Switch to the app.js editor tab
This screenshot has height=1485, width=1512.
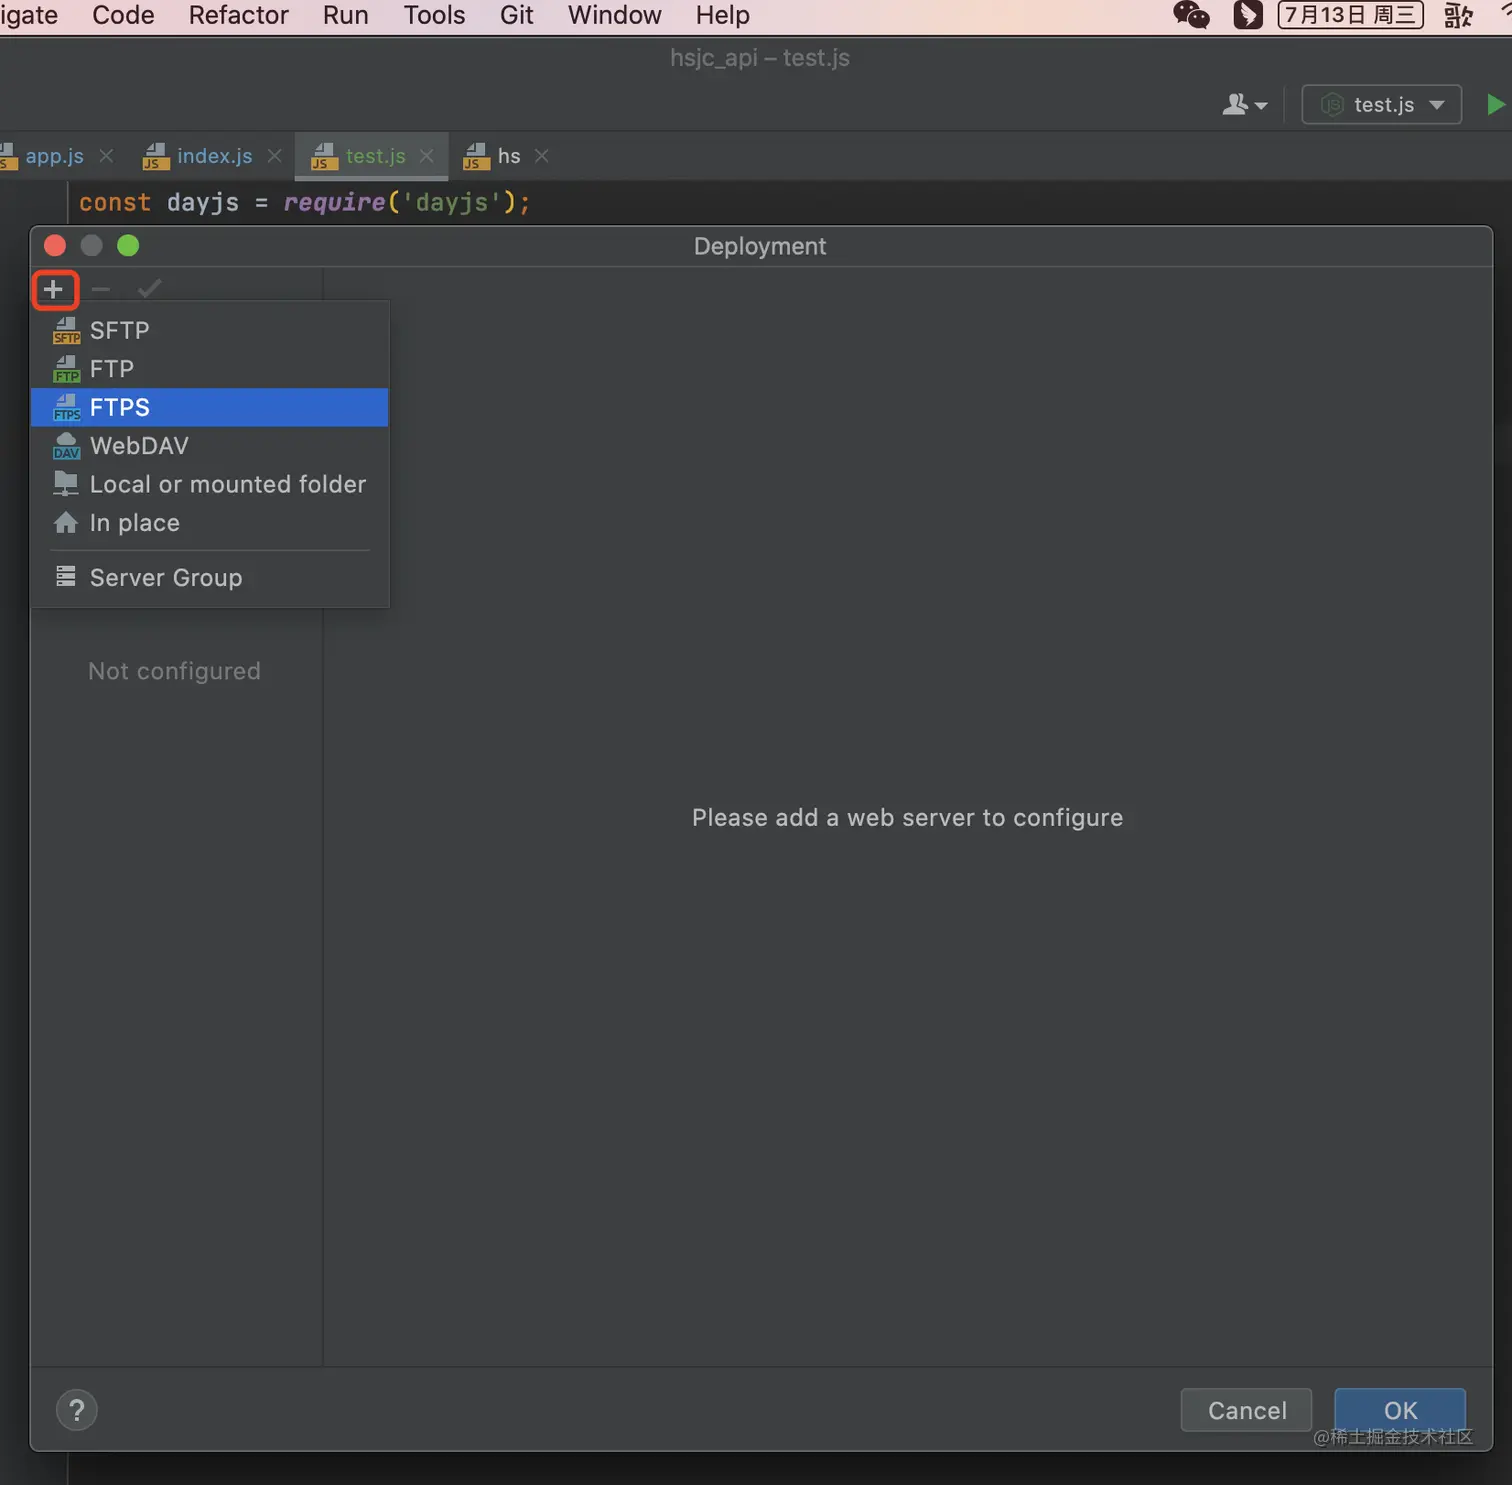click(x=54, y=156)
